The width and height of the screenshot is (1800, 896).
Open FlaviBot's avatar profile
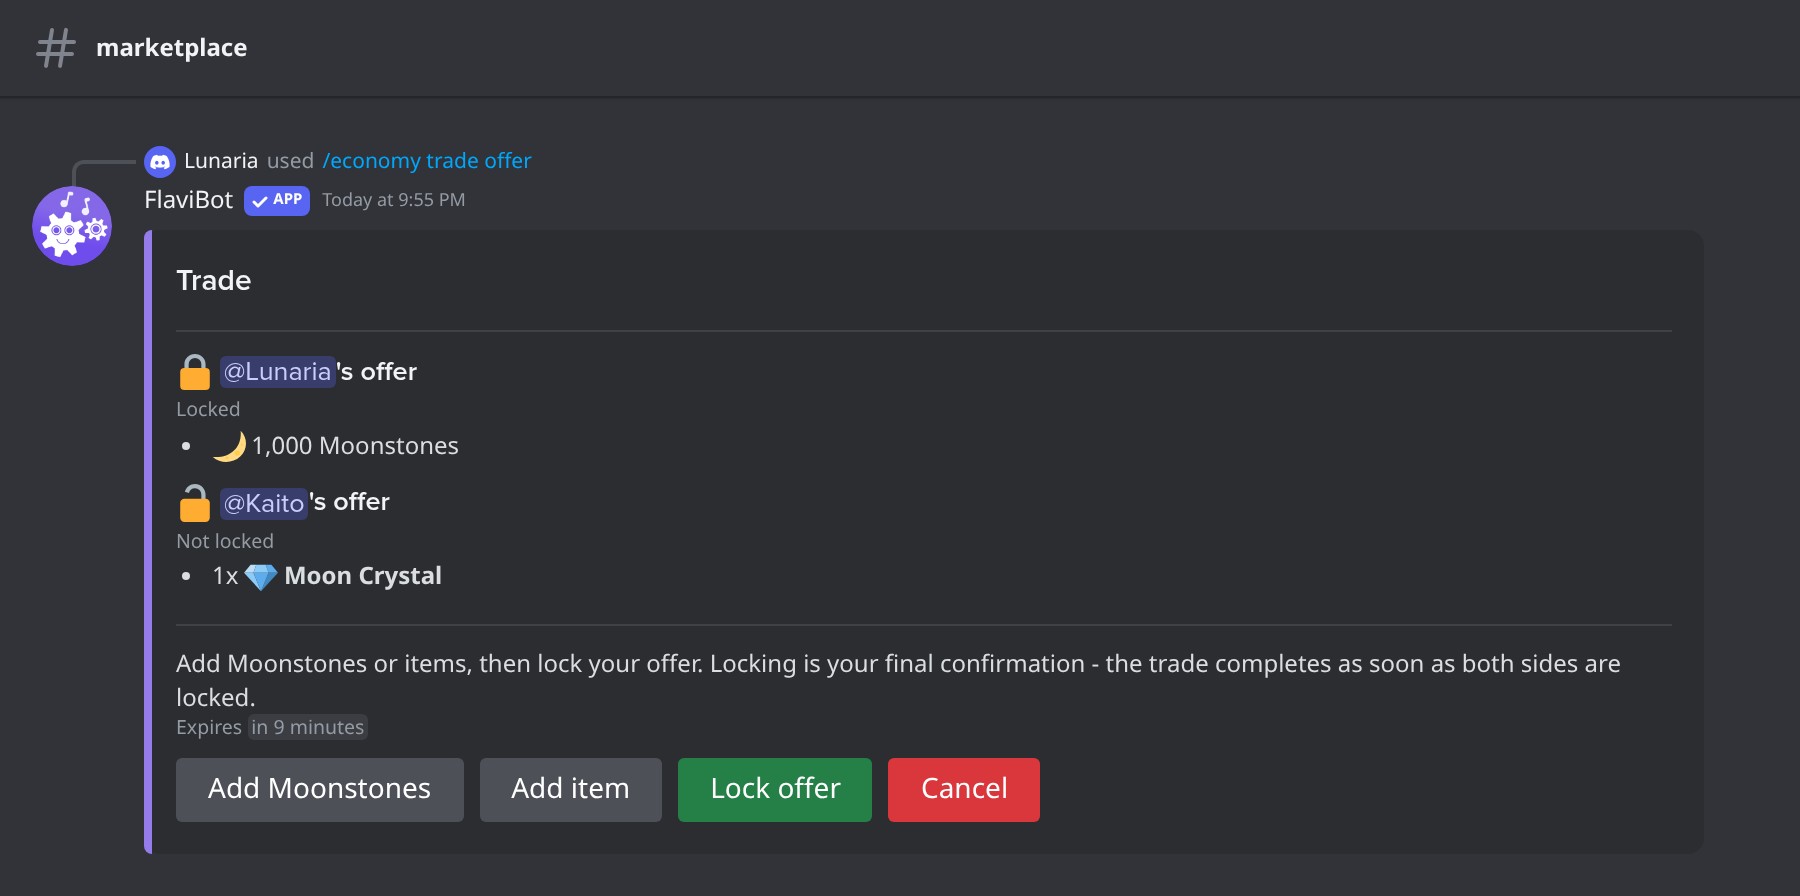[72, 226]
